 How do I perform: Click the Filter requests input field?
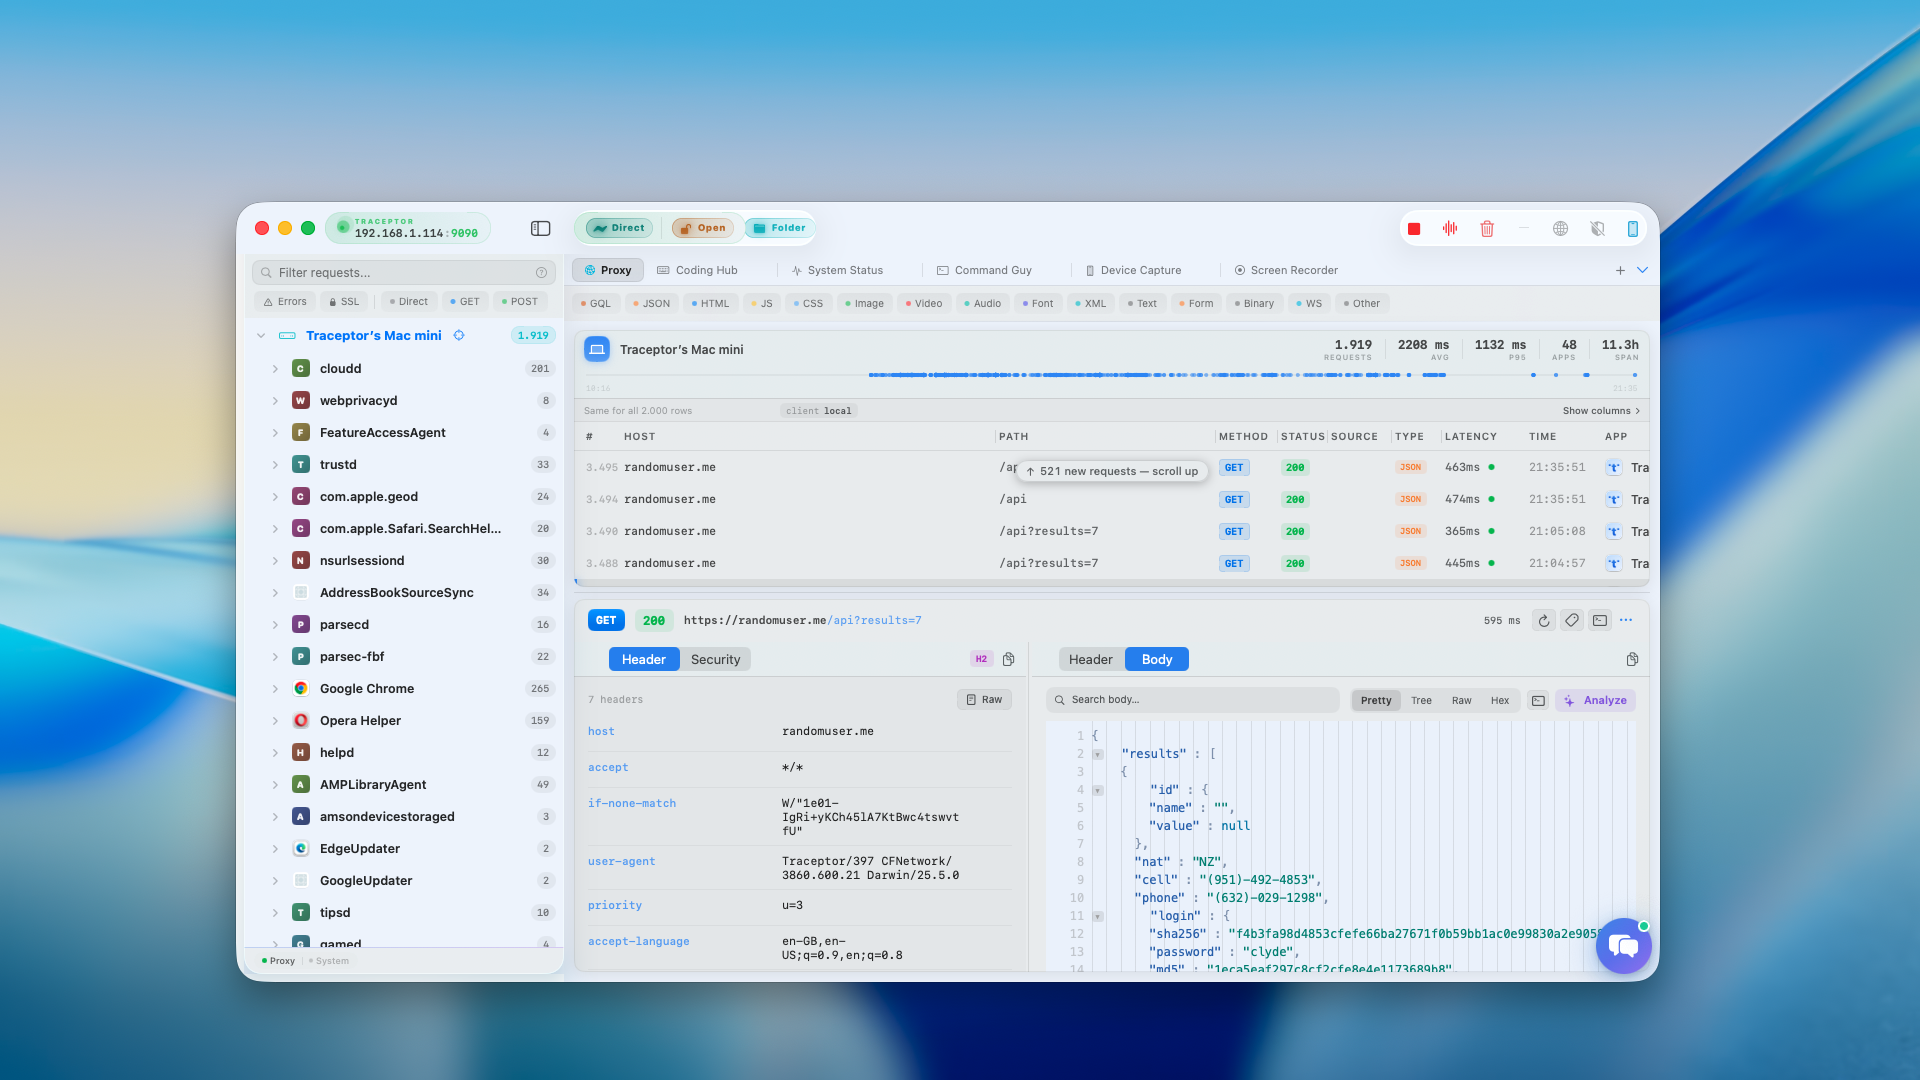coord(404,273)
